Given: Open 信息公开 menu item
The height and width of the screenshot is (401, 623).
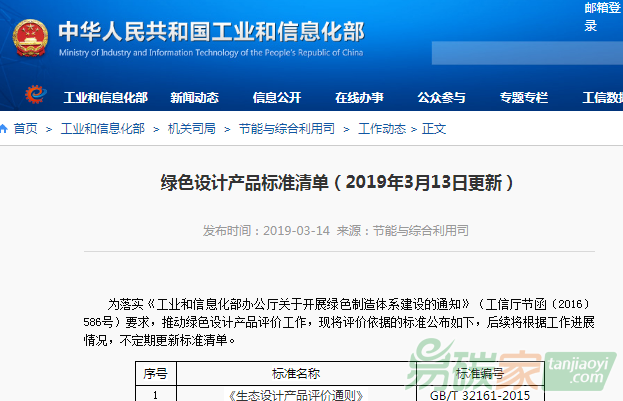Looking at the screenshot, I should click(x=277, y=97).
